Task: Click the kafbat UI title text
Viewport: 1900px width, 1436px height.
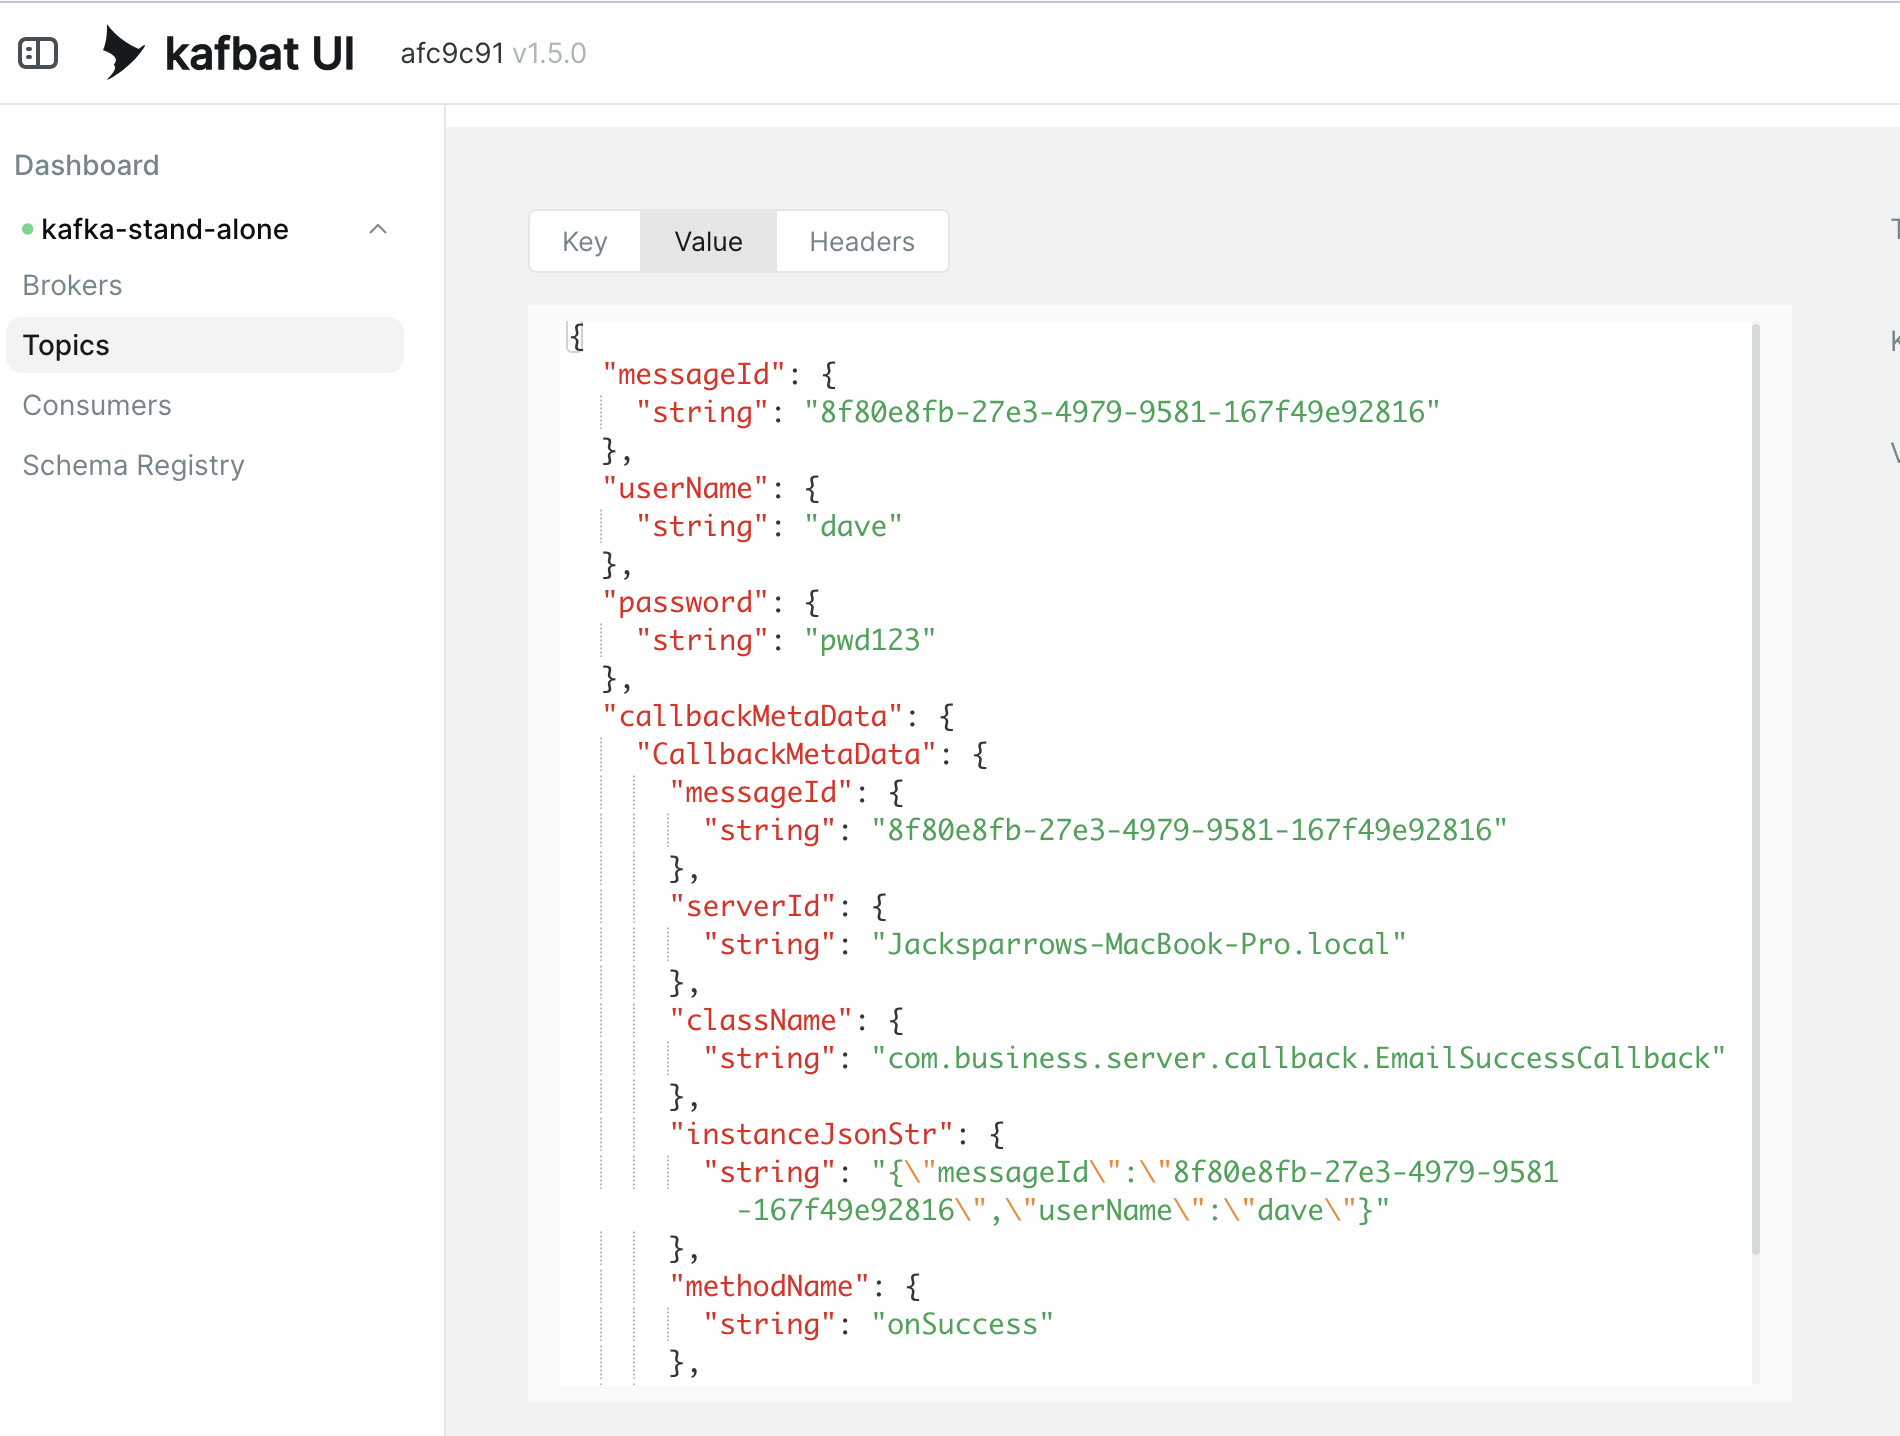Action: [260, 53]
